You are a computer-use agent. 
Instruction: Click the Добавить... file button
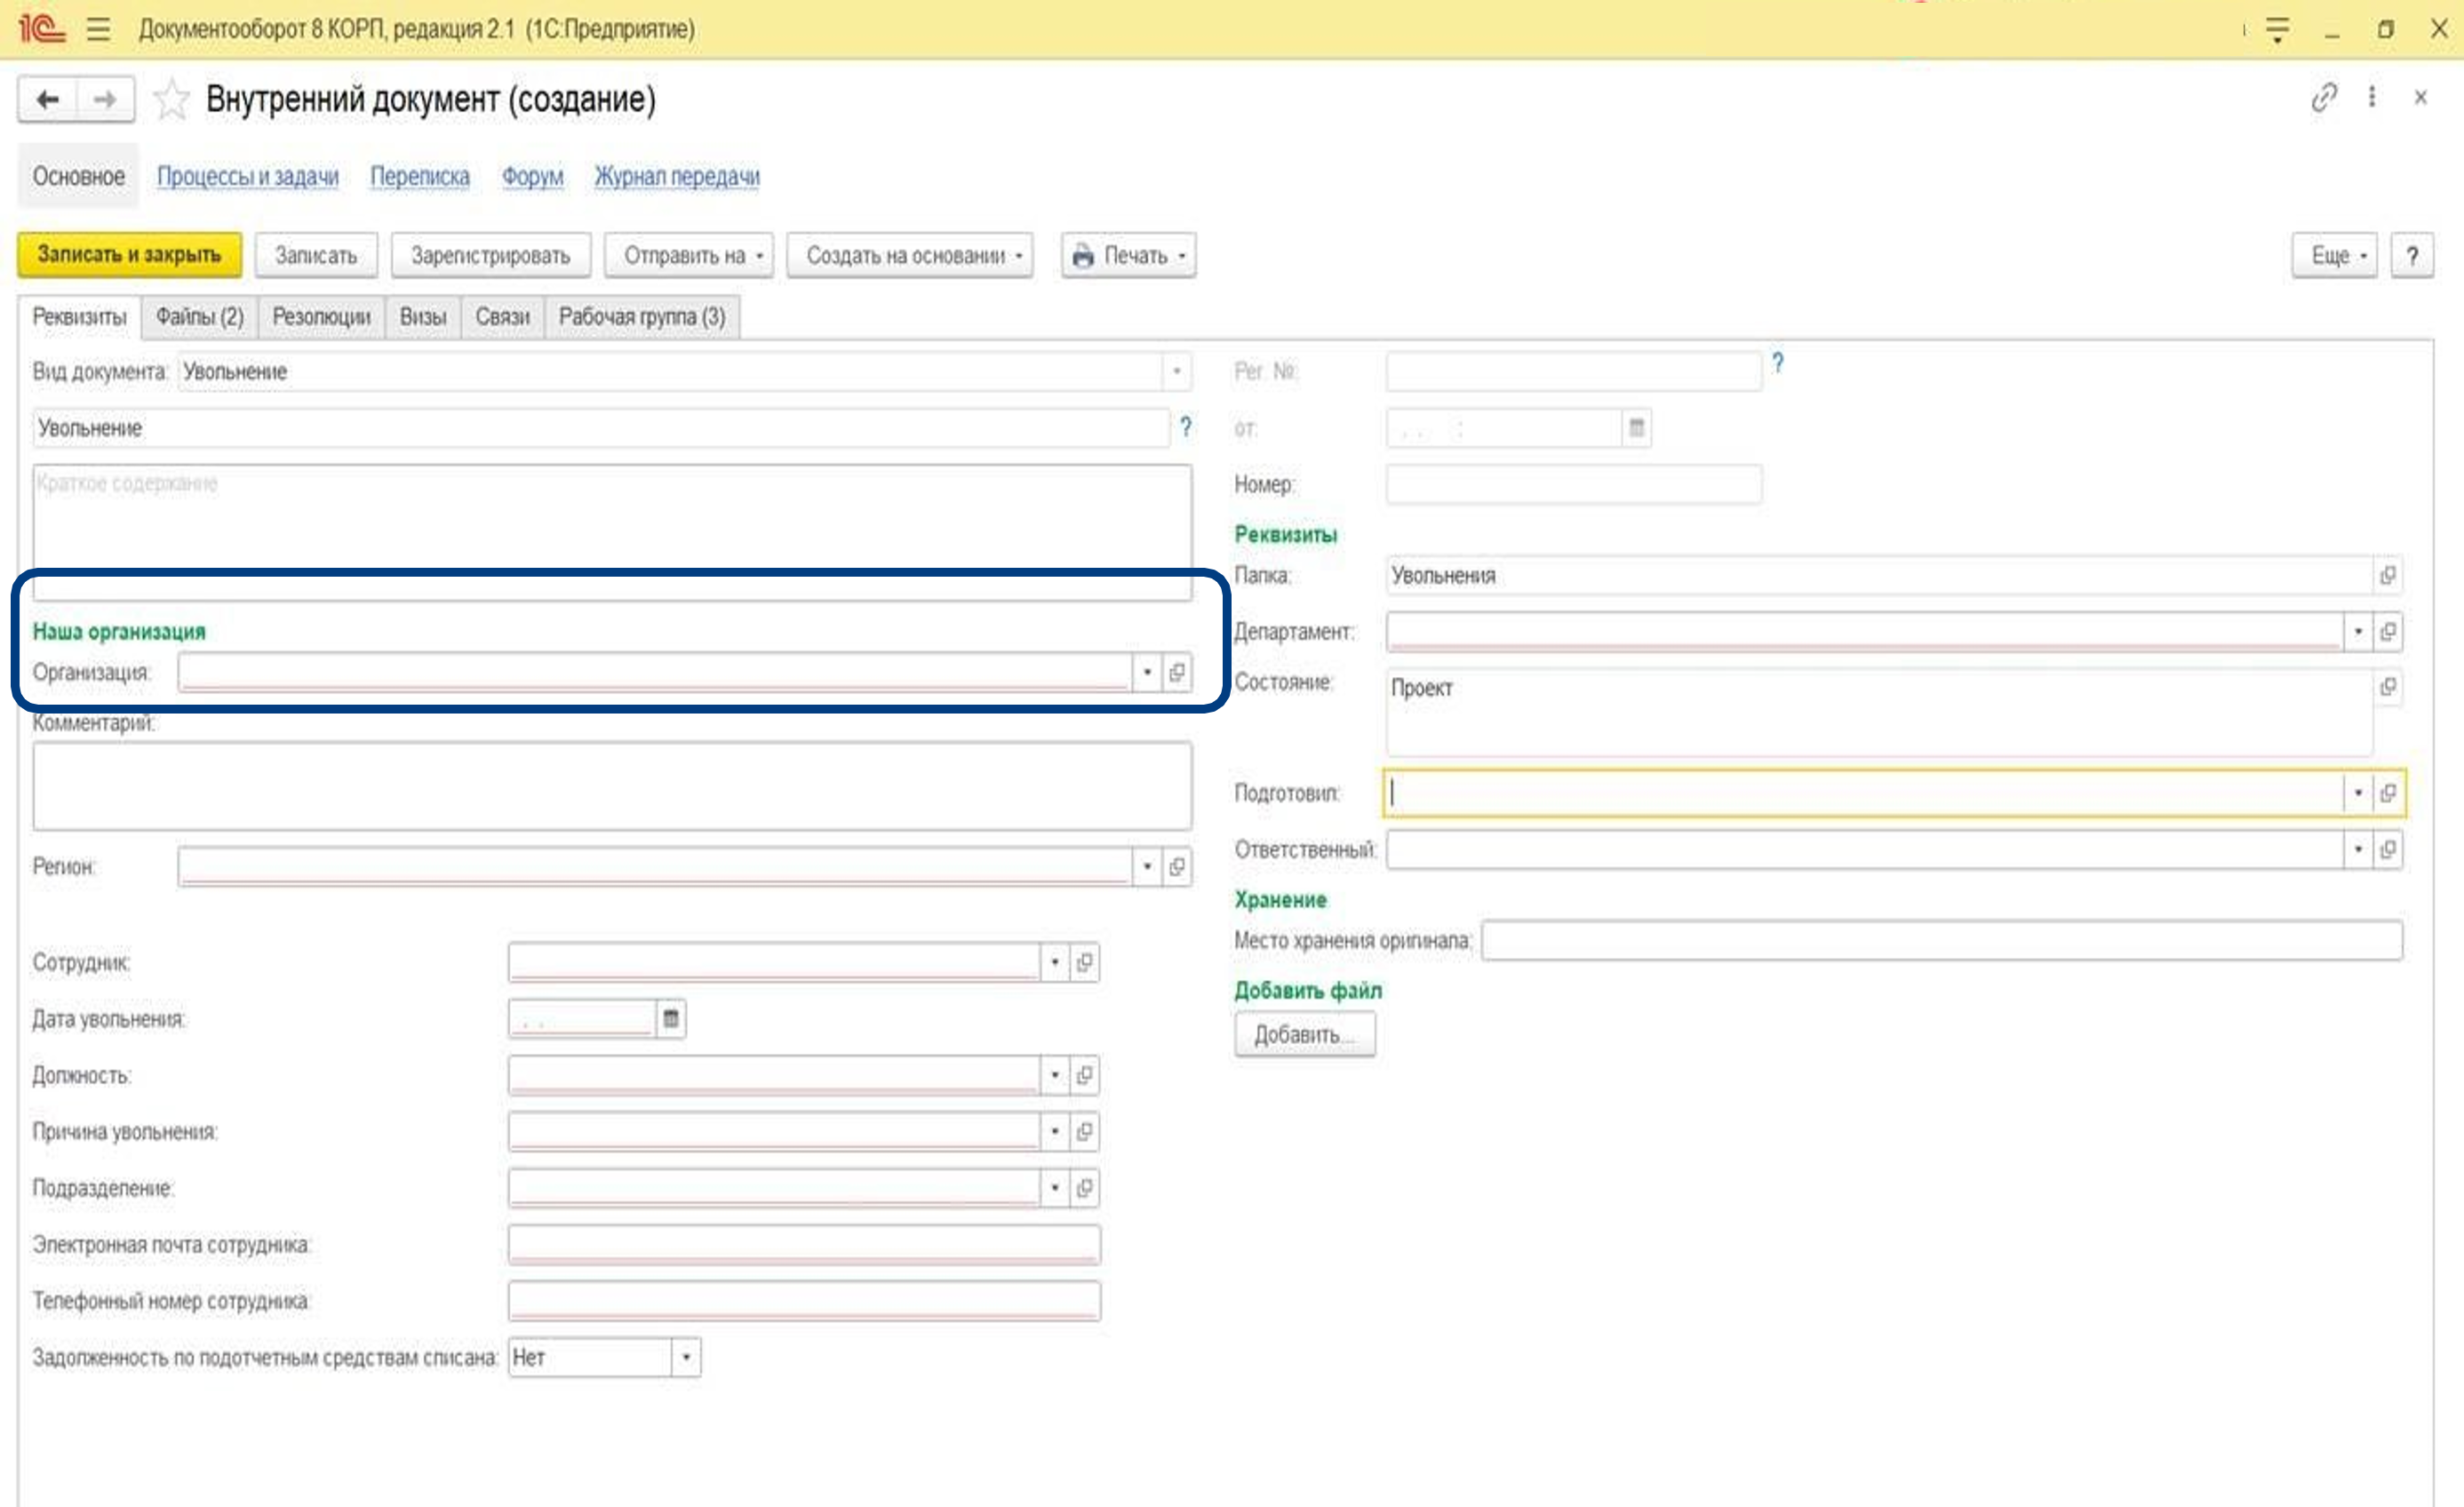1304,1035
